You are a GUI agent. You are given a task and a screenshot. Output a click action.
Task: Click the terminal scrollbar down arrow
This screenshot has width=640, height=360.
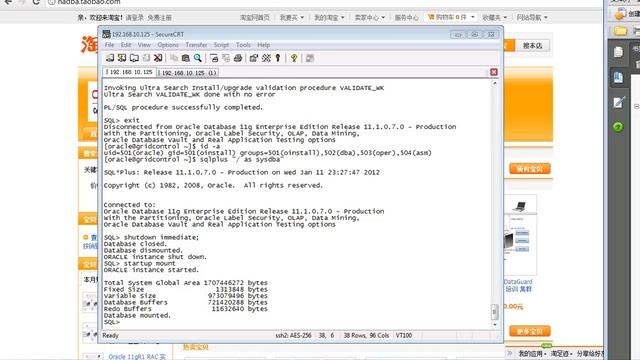click(x=494, y=325)
